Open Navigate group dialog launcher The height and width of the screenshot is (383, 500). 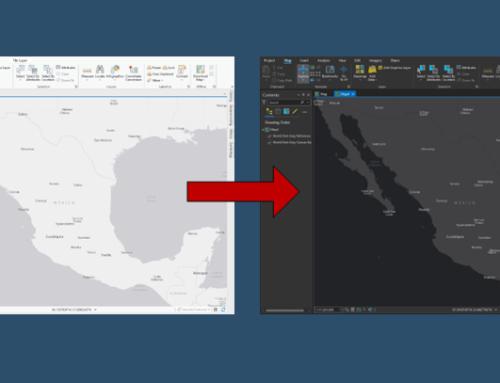click(x=349, y=87)
